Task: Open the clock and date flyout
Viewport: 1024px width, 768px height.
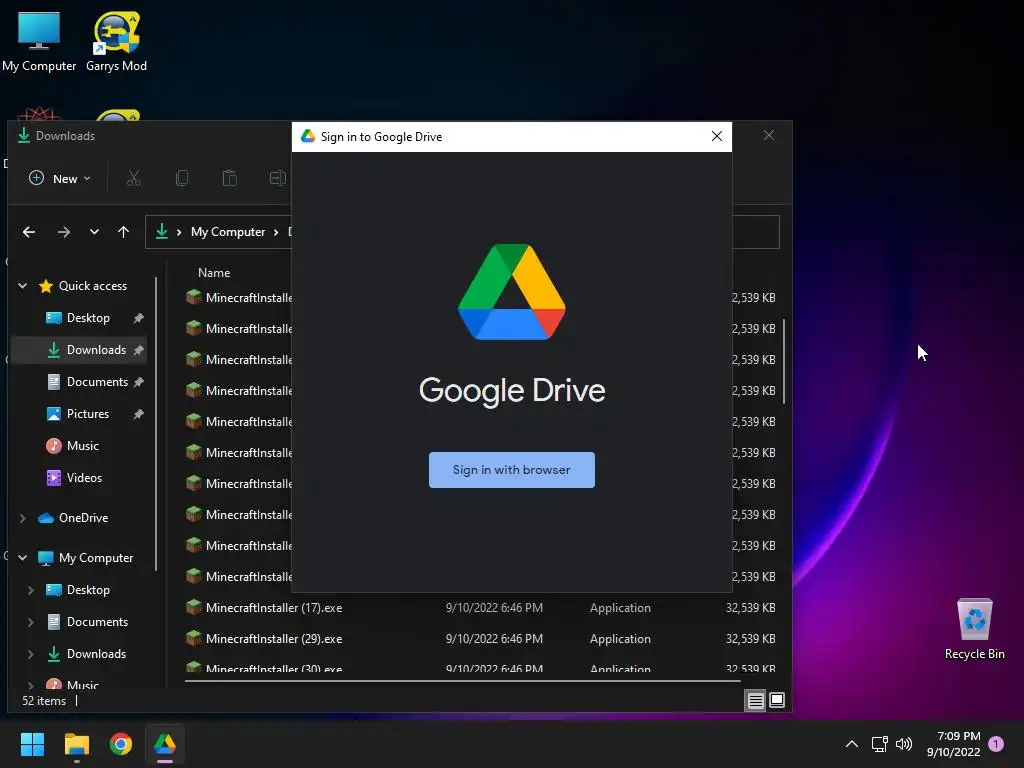Action: [x=953, y=744]
